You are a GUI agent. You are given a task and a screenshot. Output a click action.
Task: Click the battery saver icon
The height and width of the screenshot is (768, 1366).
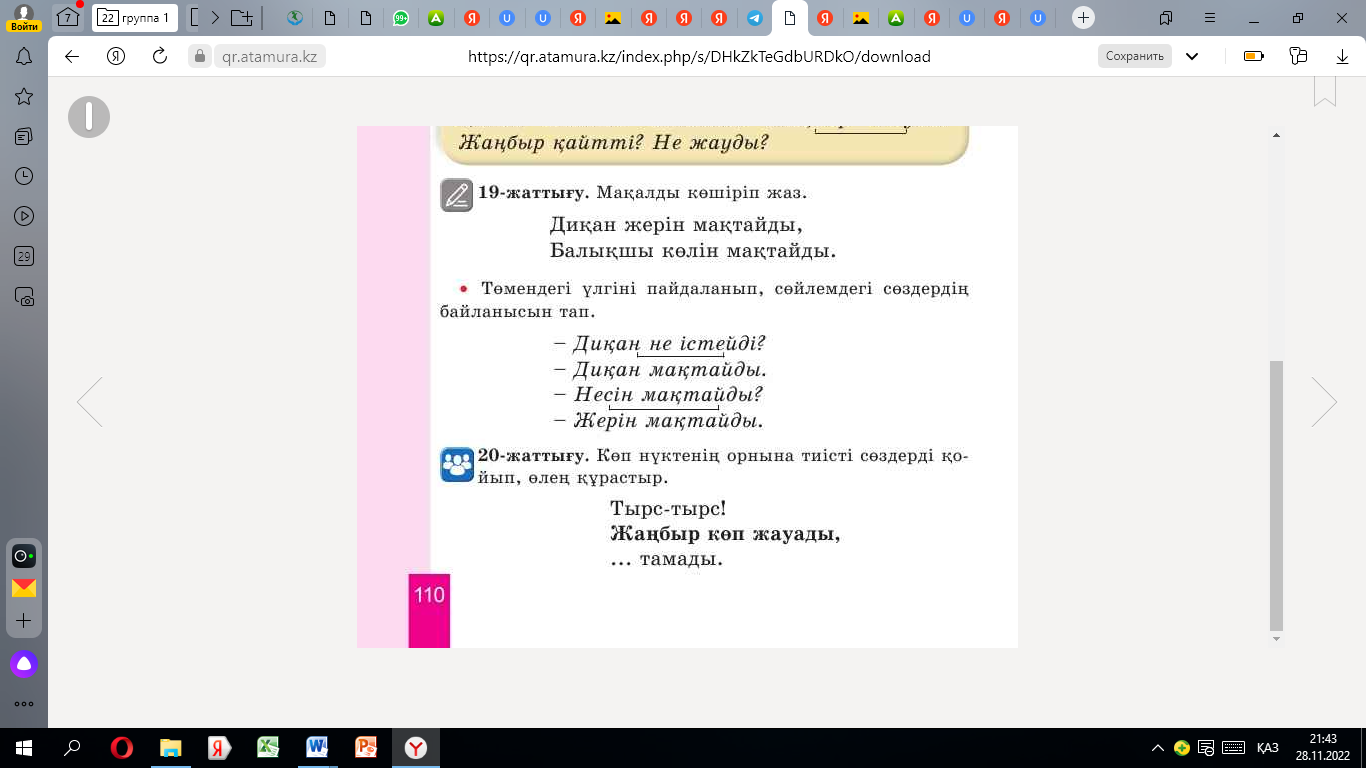pos(1254,57)
